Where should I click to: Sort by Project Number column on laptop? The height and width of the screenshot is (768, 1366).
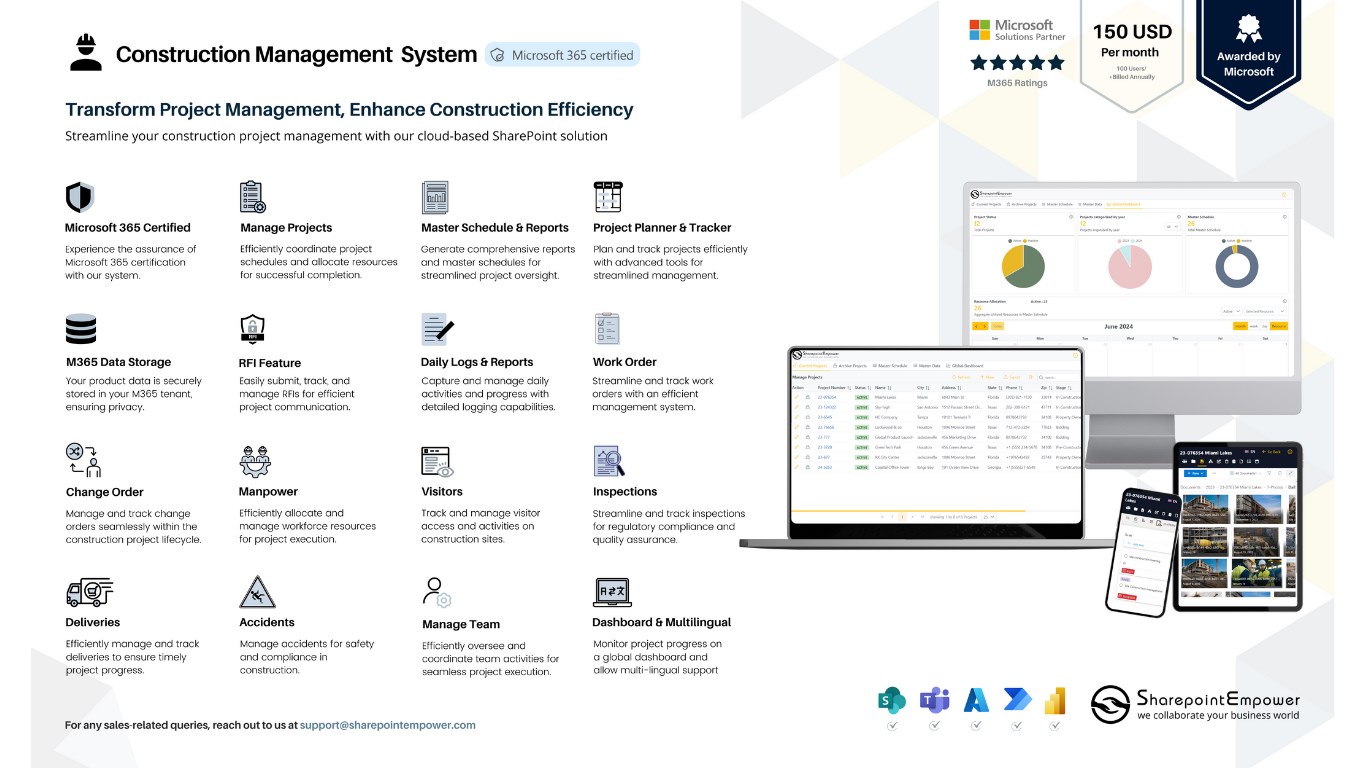tap(834, 388)
